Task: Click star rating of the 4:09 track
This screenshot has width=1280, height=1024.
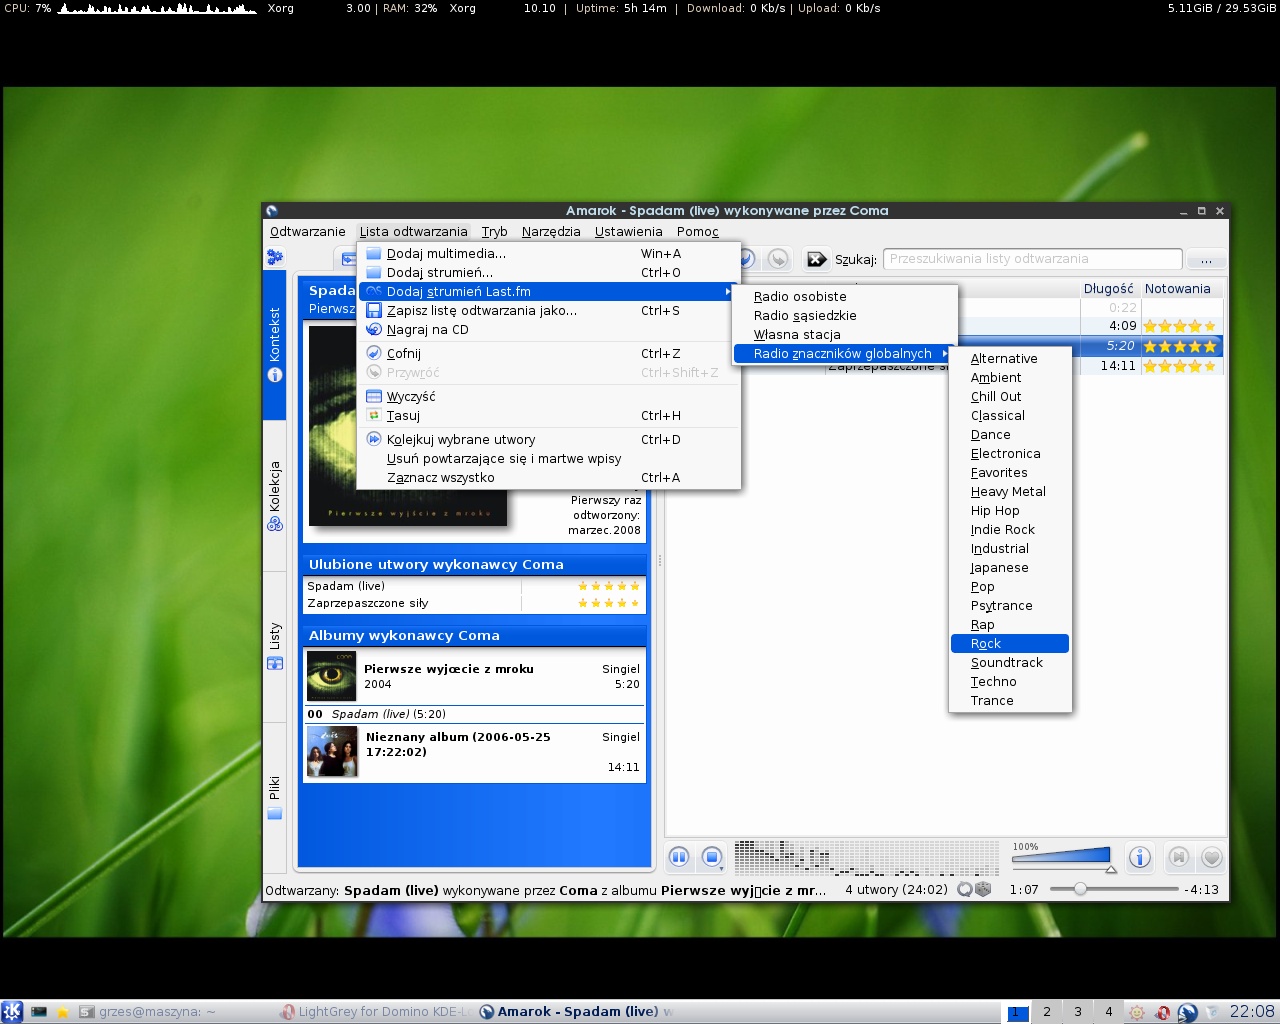Action: [1180, 326]
